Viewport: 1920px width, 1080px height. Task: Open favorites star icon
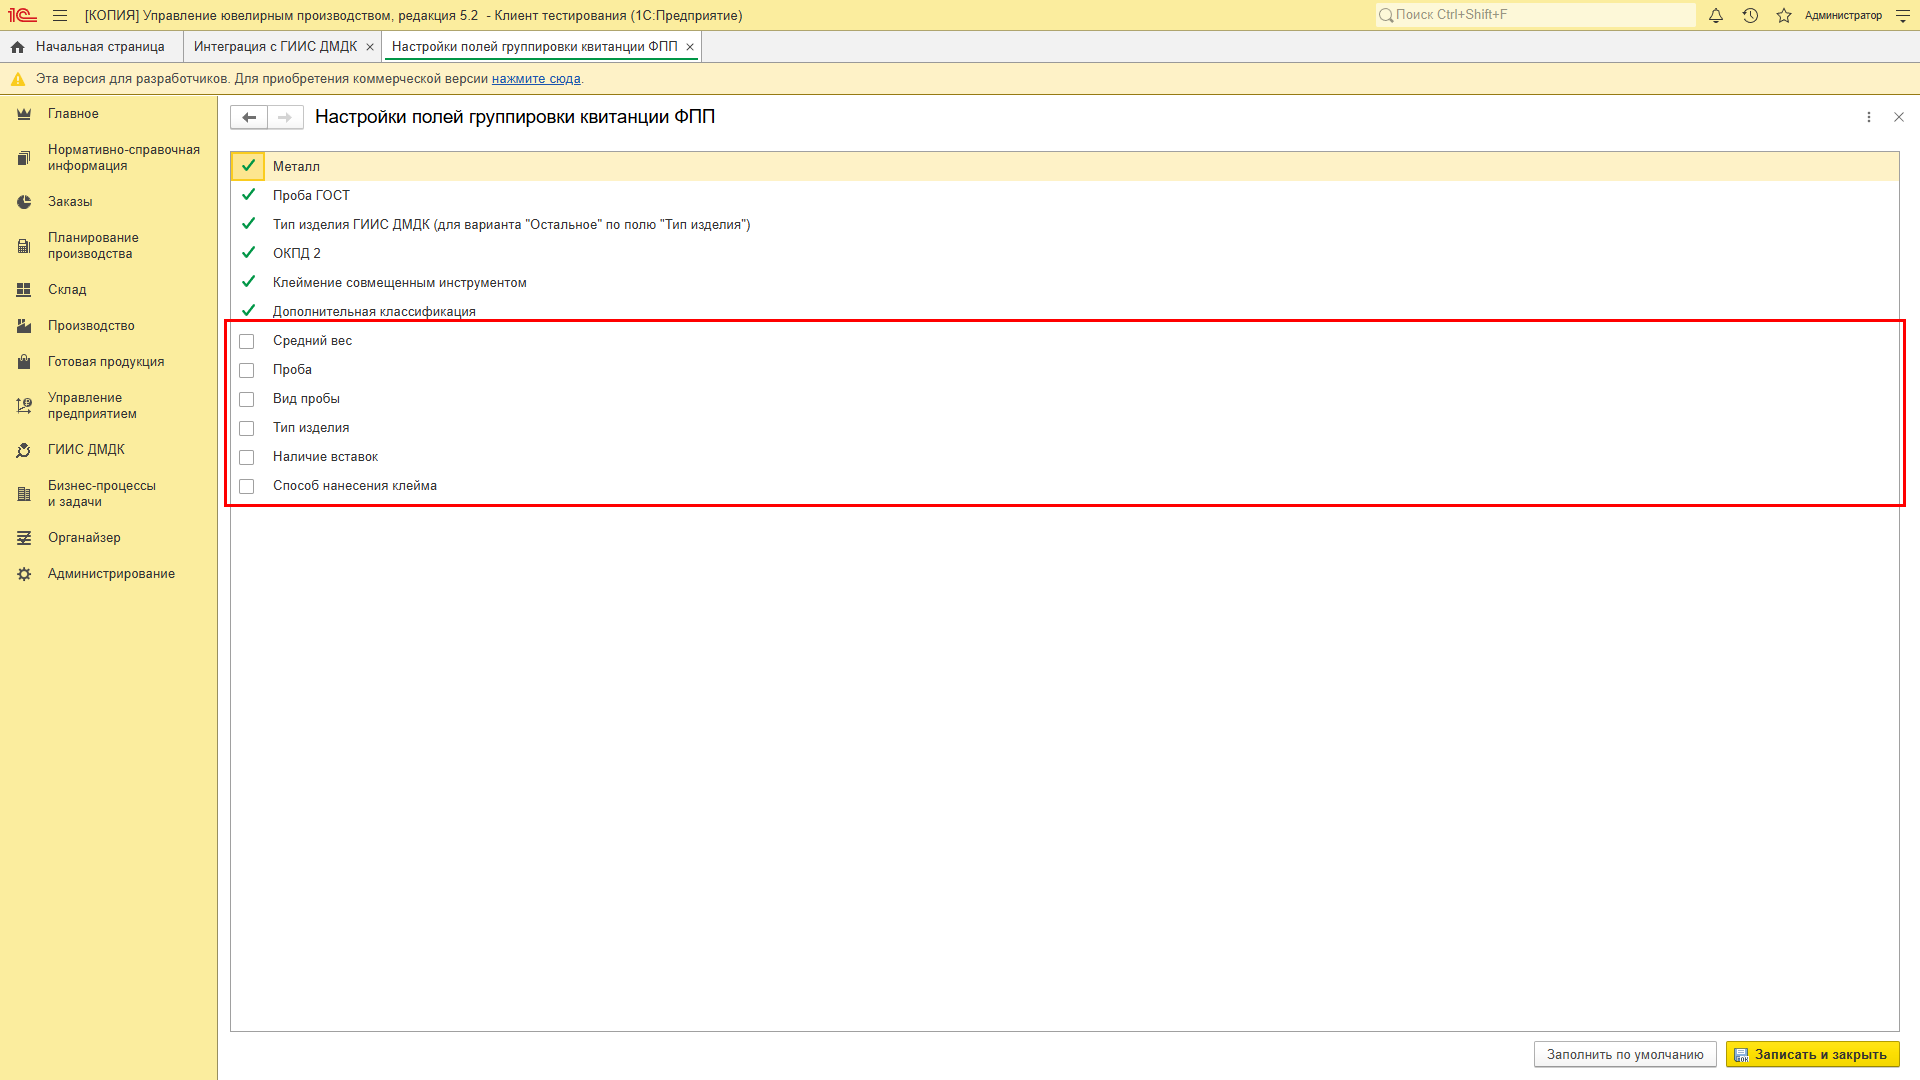coord(1784,15)
